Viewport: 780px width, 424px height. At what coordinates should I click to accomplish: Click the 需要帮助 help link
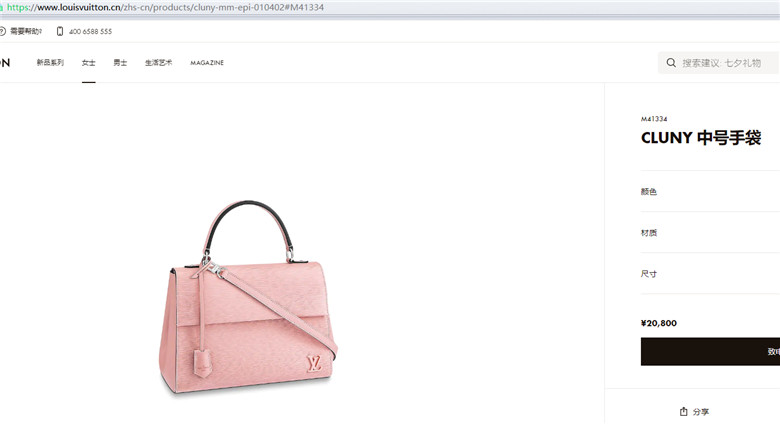[26, 31]
